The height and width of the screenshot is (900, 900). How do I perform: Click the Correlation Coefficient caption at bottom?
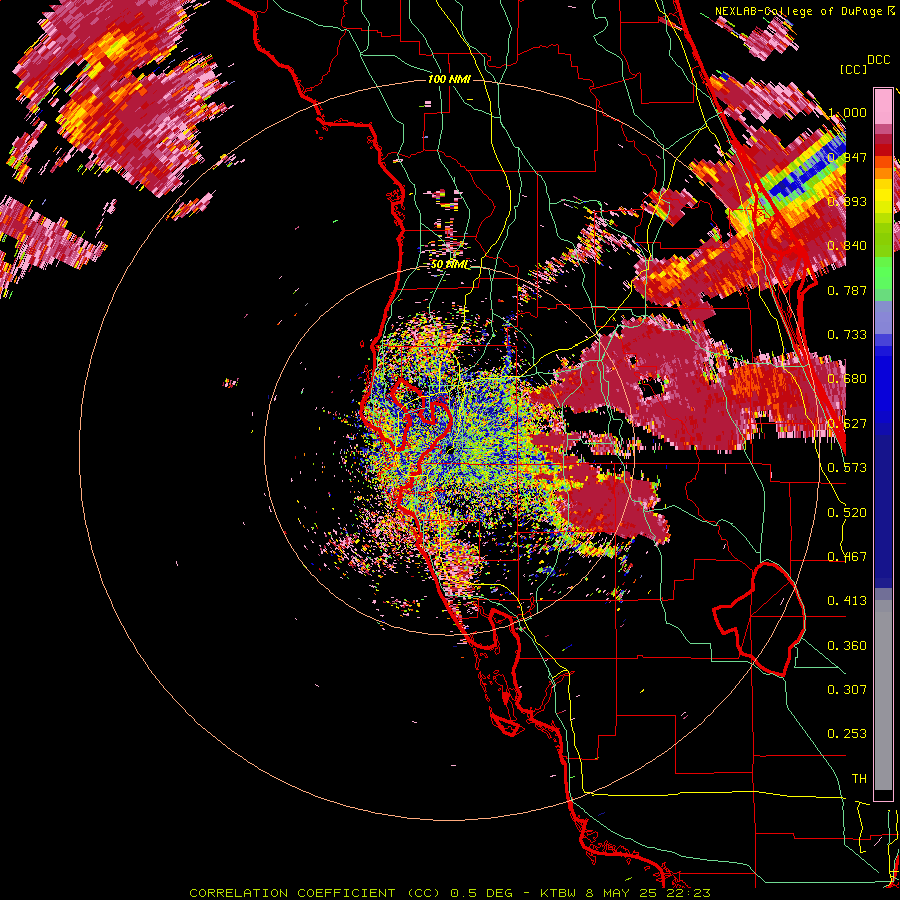coord(450,893)
